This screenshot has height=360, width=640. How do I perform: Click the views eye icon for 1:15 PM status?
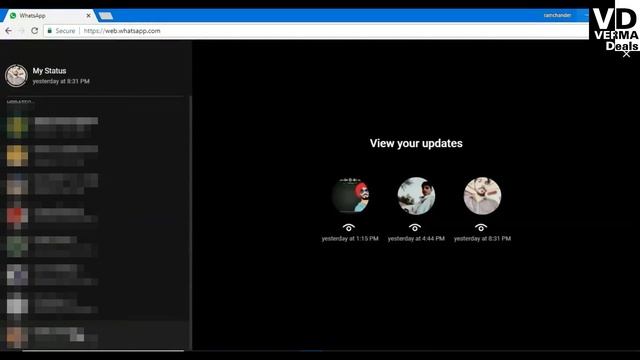pos(349,227)
